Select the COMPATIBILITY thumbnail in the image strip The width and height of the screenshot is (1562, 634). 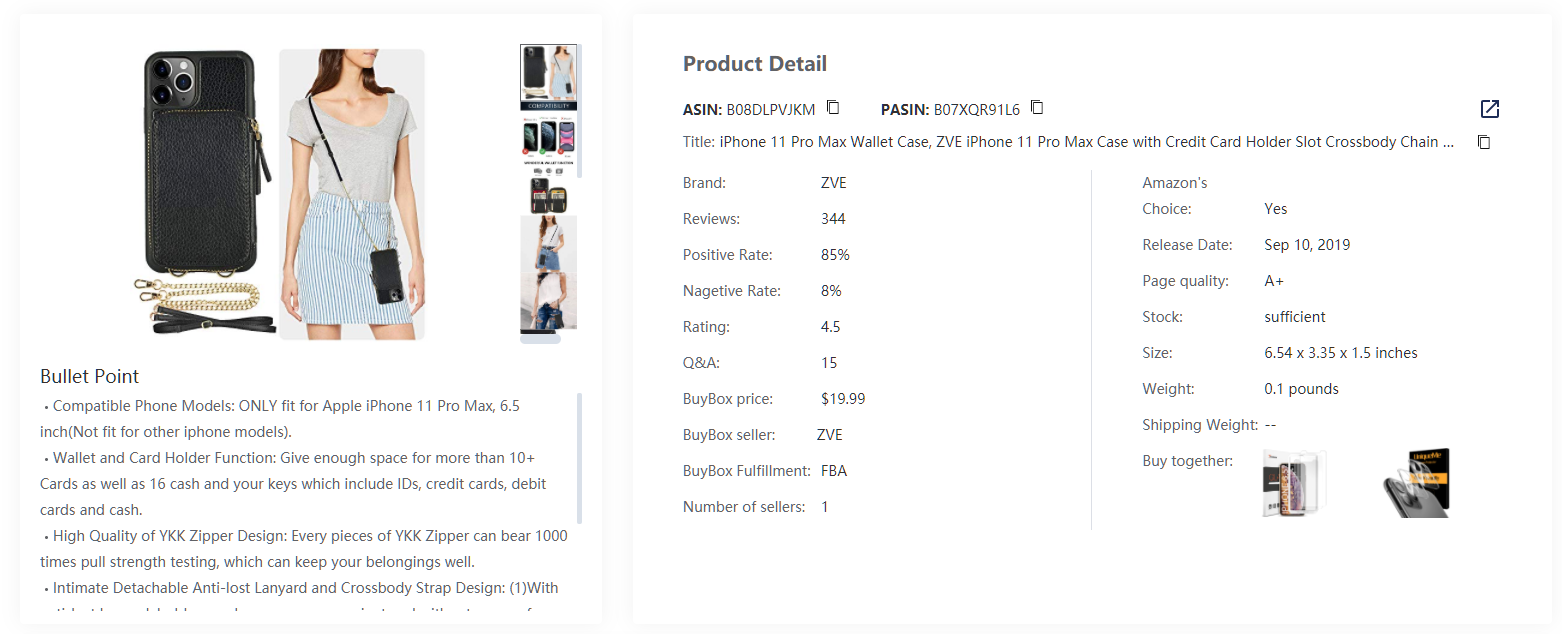549,77
